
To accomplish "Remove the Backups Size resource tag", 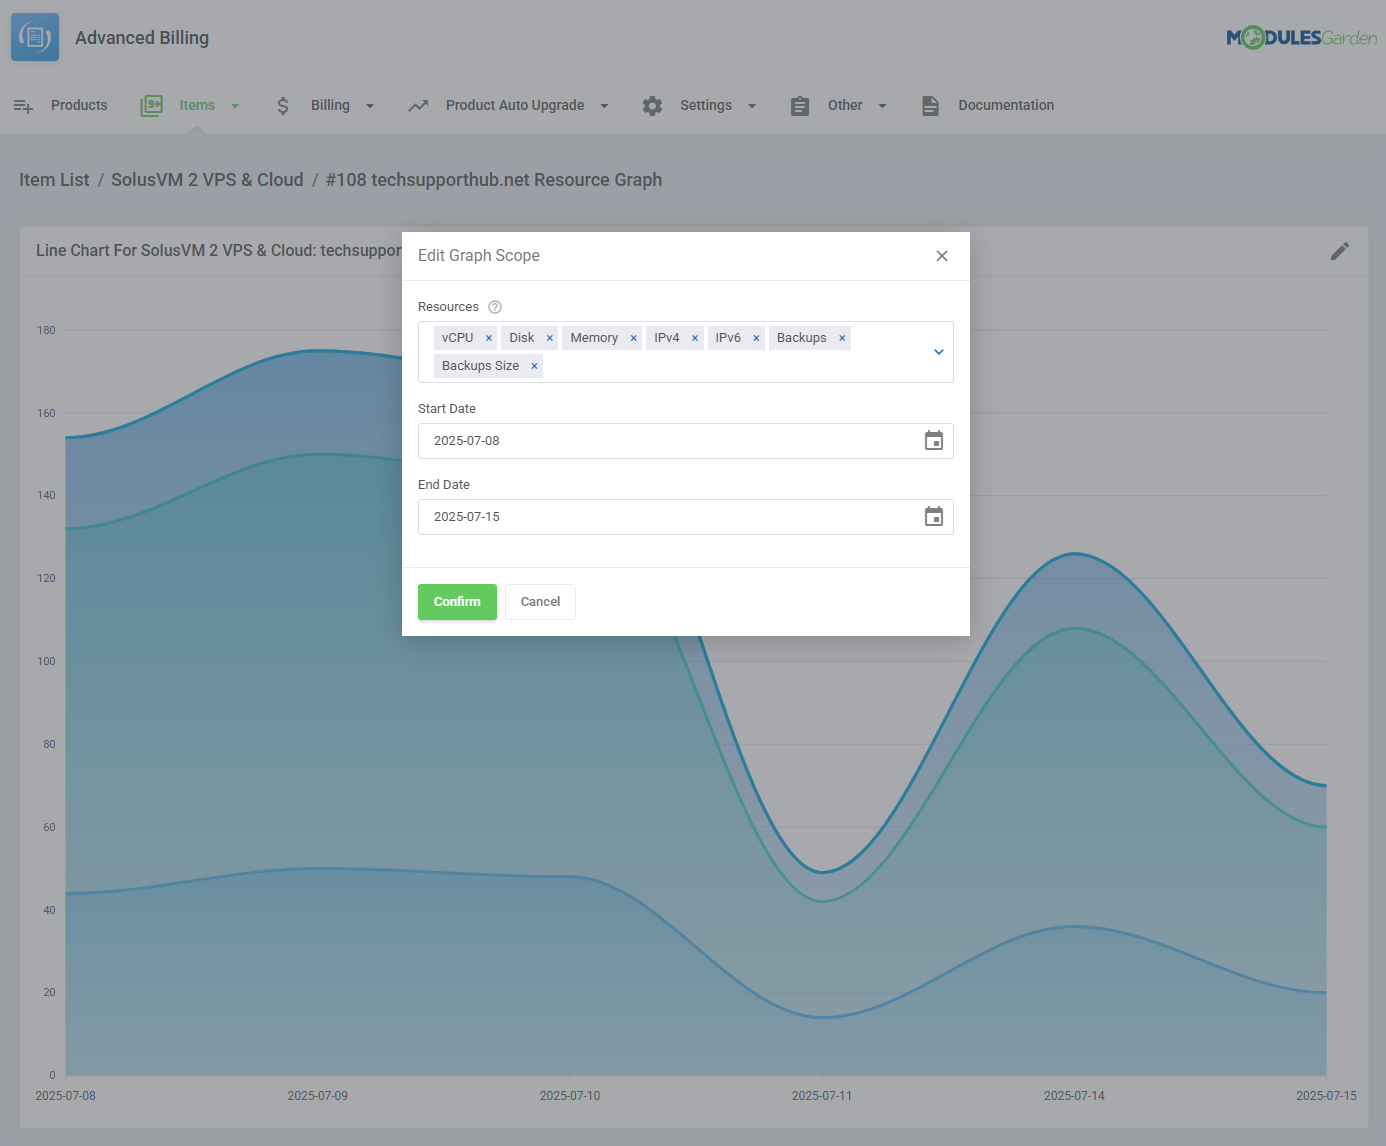I will pyautogui.click(x=534, y=366).
